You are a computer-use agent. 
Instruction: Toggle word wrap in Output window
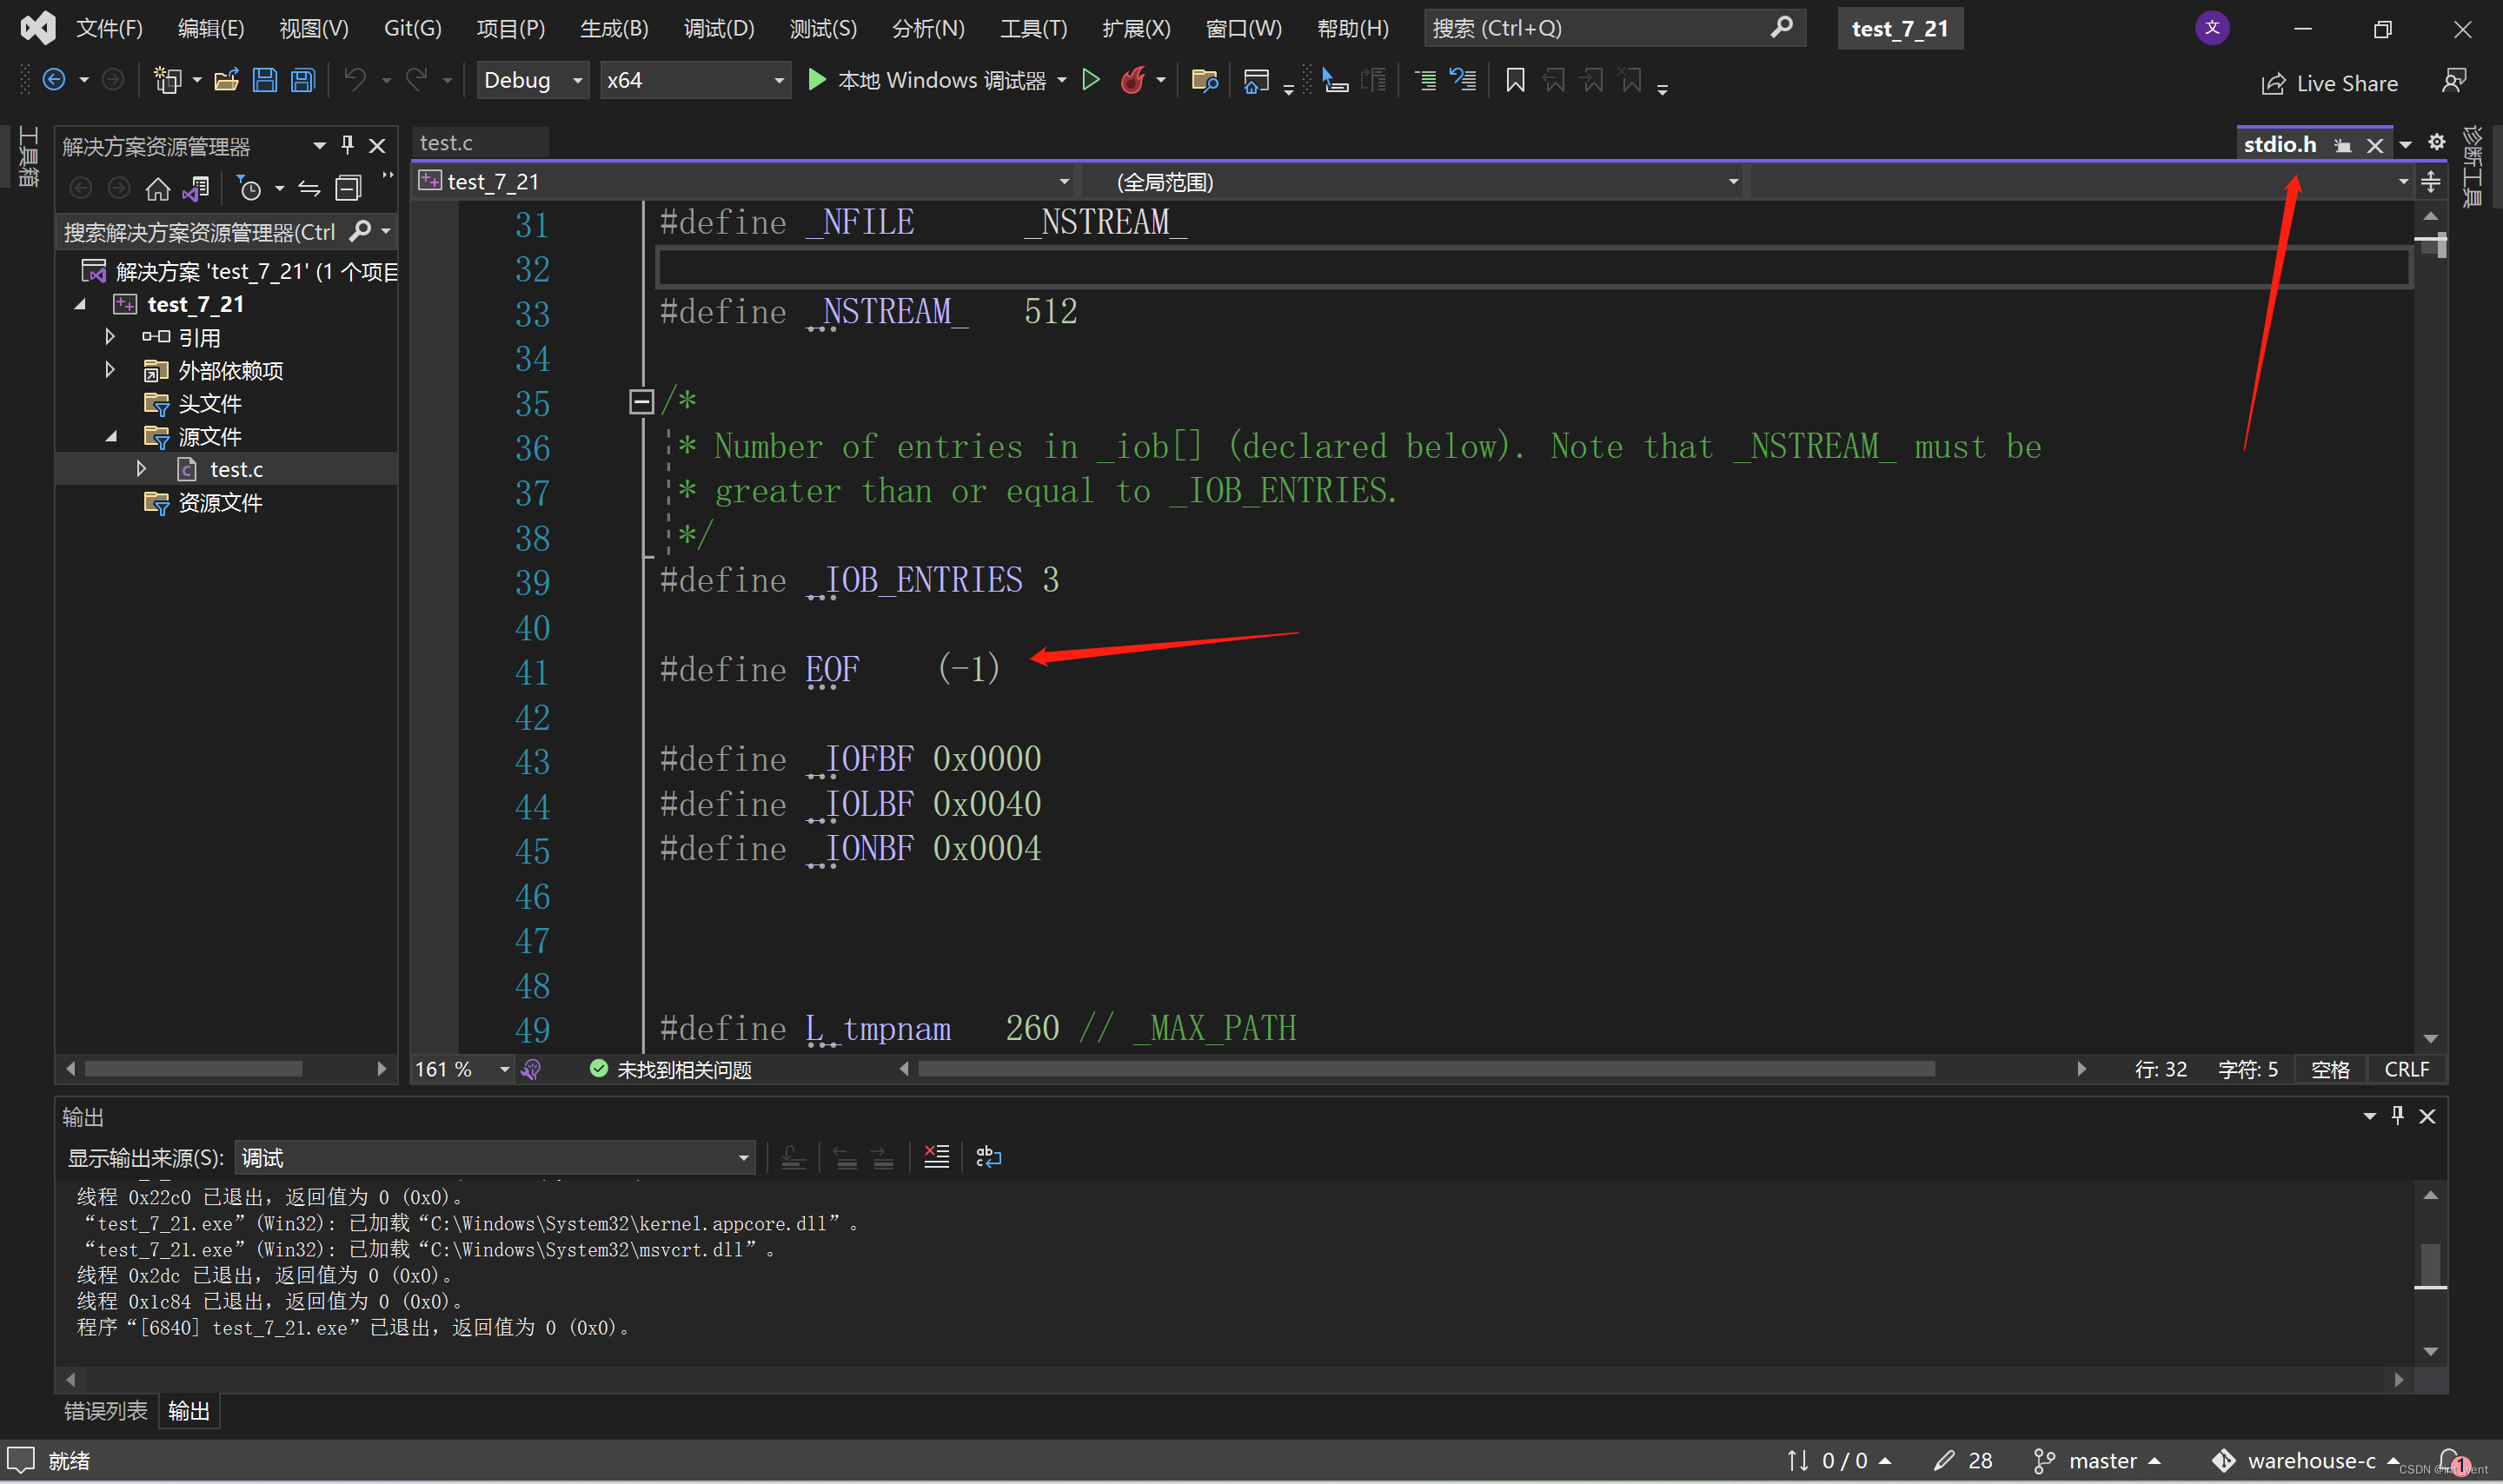(x=988, y=1157)
